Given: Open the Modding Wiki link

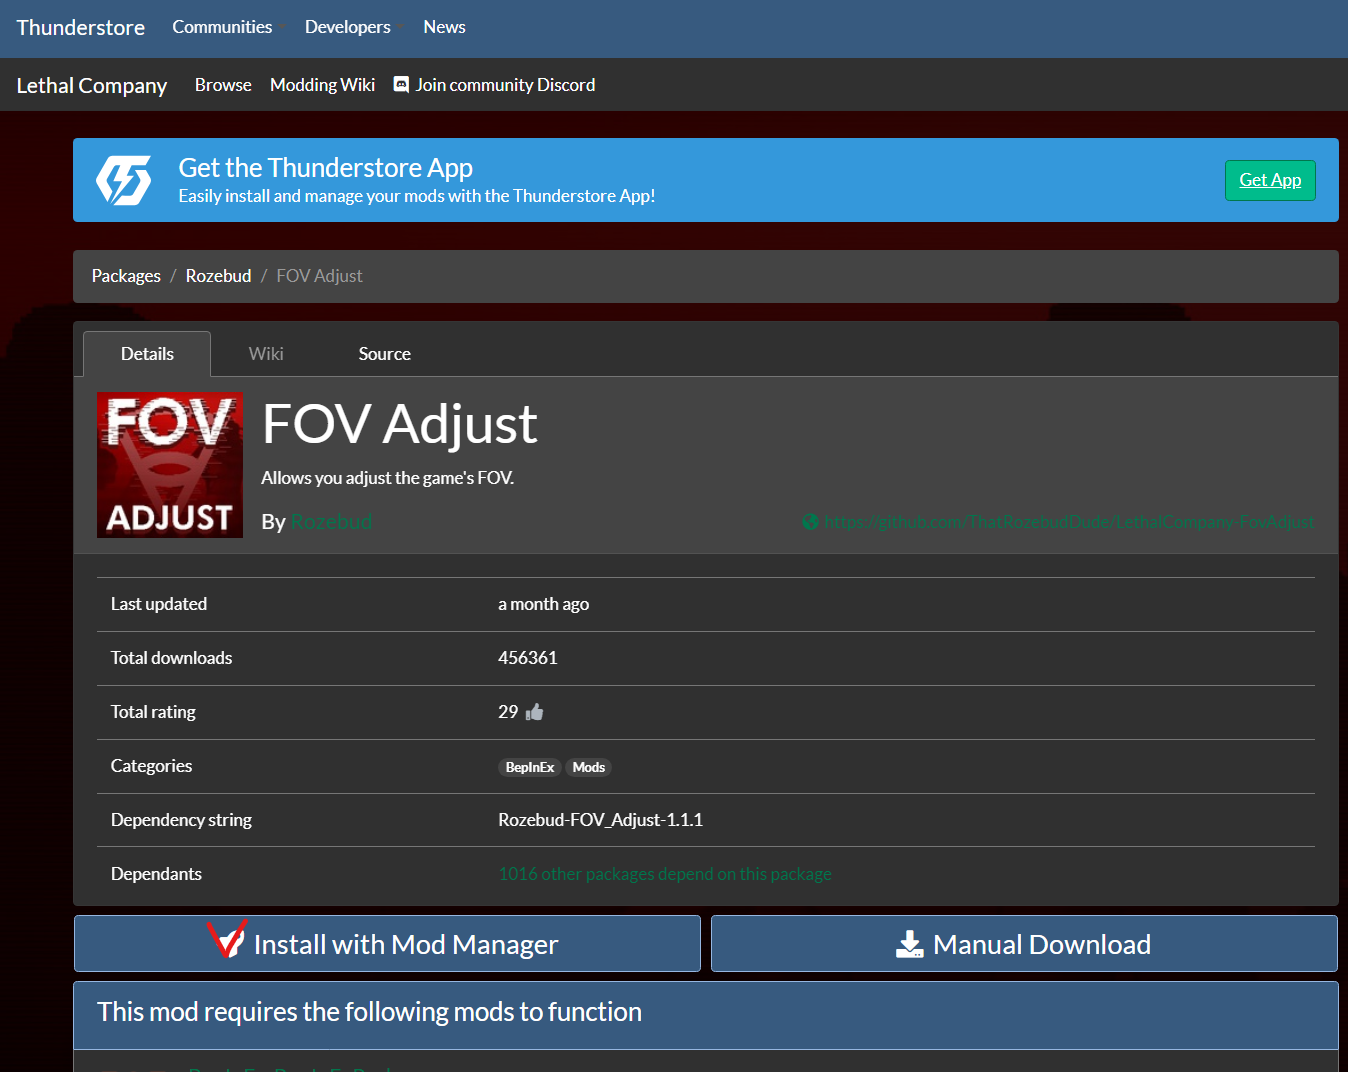Looking at the screenshot, I should click(x=322, y=85).
